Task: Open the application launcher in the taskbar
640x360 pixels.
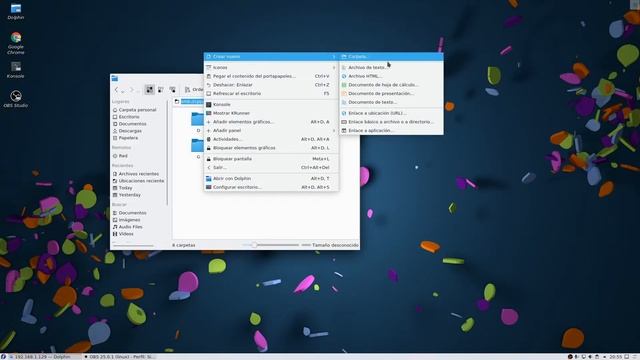Action: pyautogui.click(x=3, y=357)
